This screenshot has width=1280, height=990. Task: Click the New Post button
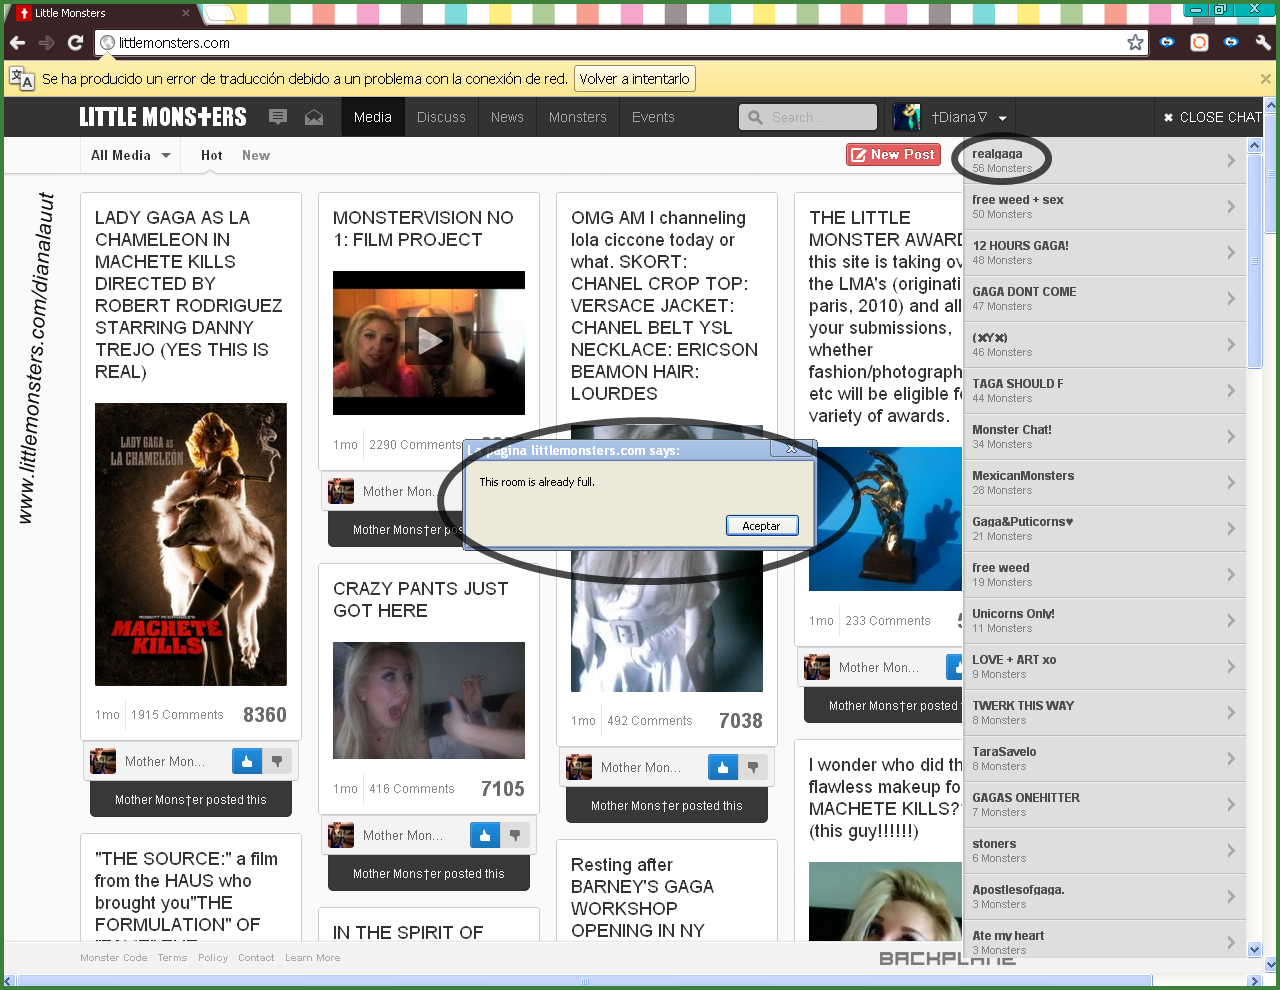click(x=893, y=155)
